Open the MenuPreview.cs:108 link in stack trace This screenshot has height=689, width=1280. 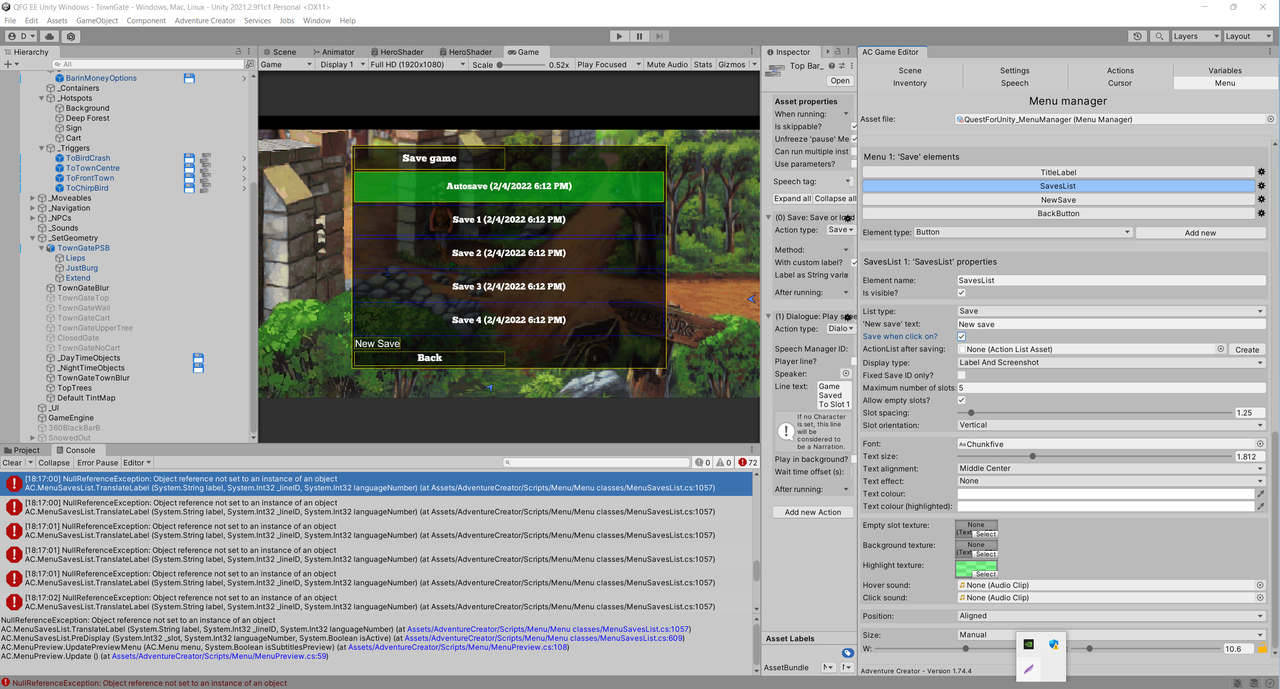458,647
